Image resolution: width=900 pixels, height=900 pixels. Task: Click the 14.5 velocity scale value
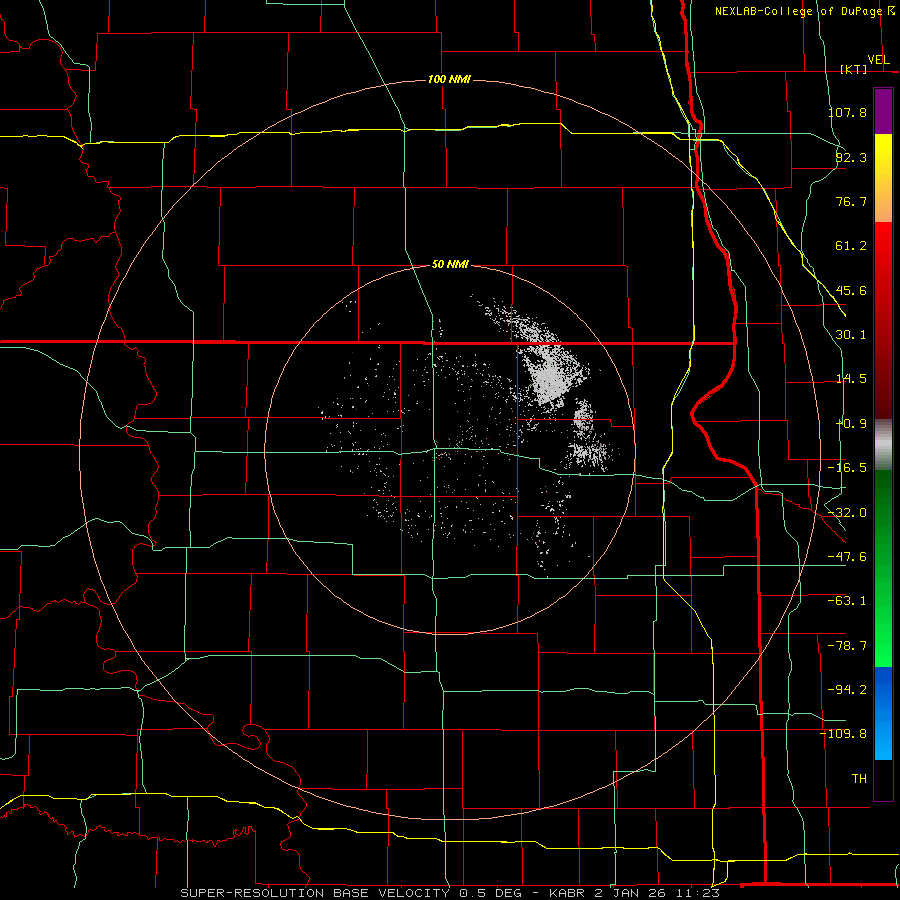pyautogui.click(x=851, y=379)
